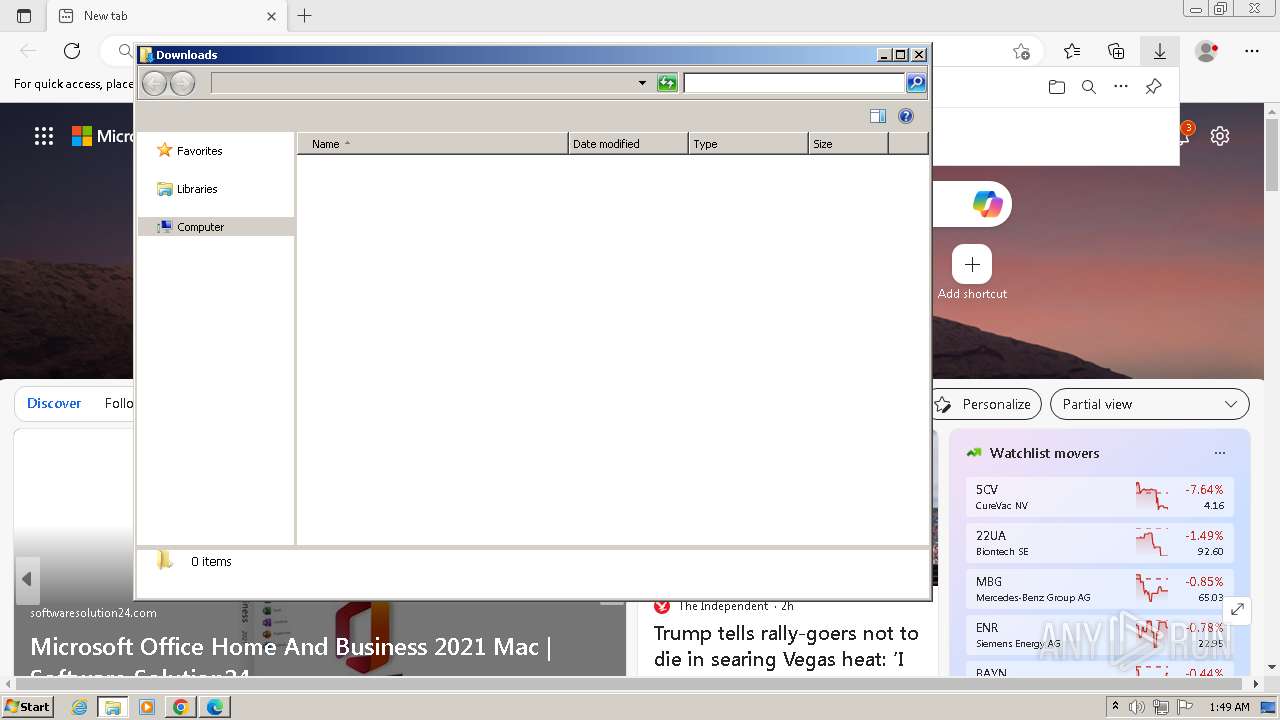This screenshot has height=720, width=1280.
Task: Open Edge Downloads toolbar button
Action: [1160, 51]
